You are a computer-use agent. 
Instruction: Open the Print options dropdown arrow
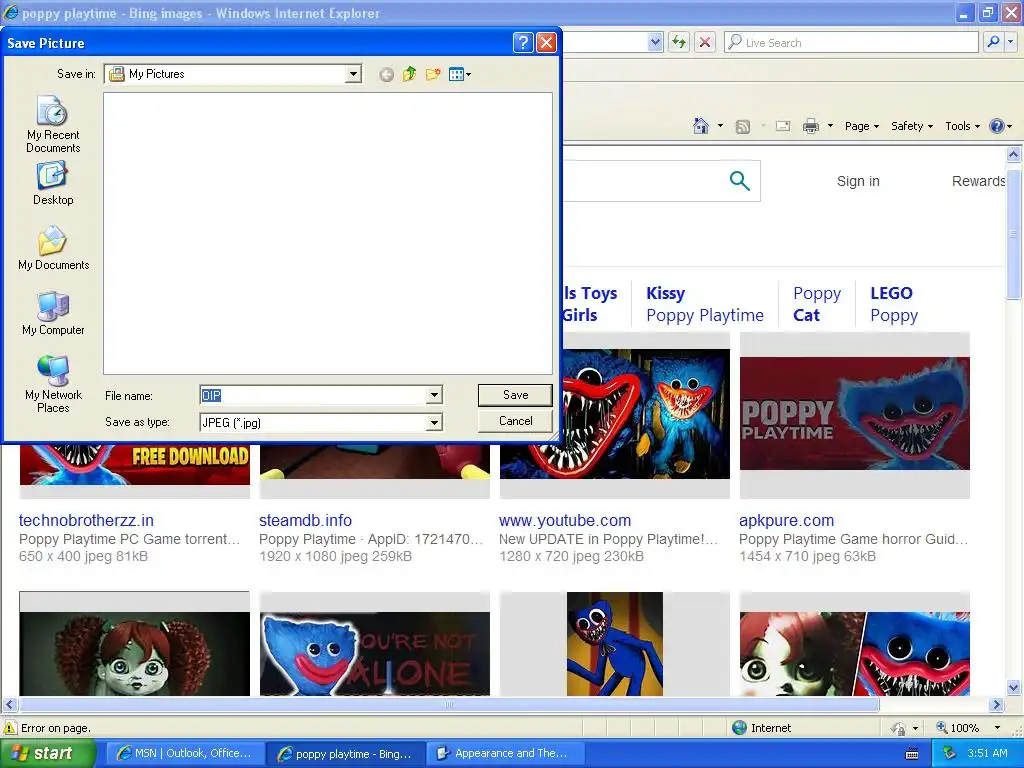[x=830, y=126]
